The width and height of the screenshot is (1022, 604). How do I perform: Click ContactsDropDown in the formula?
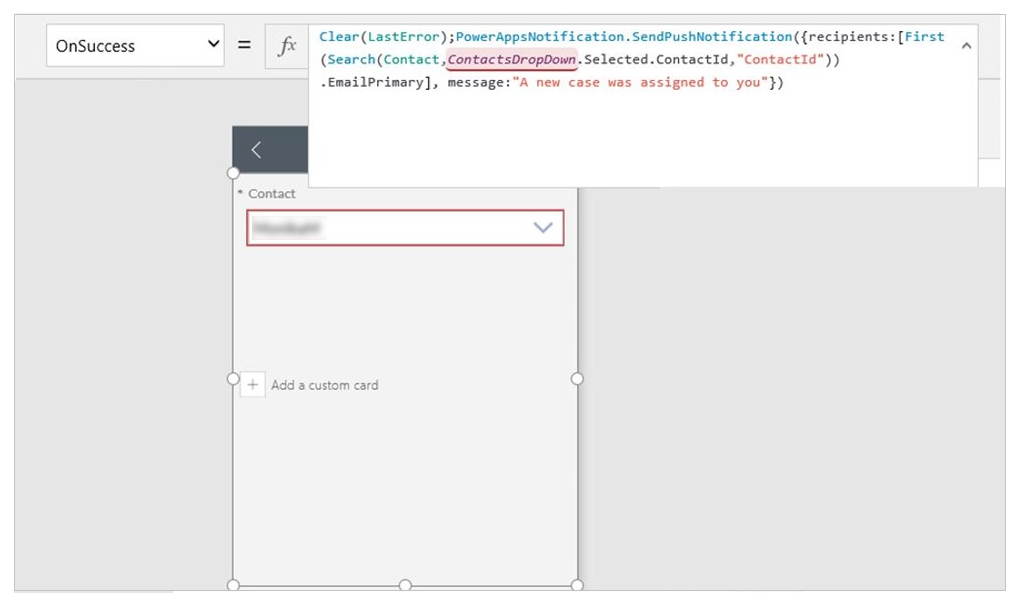pos(512,59)
